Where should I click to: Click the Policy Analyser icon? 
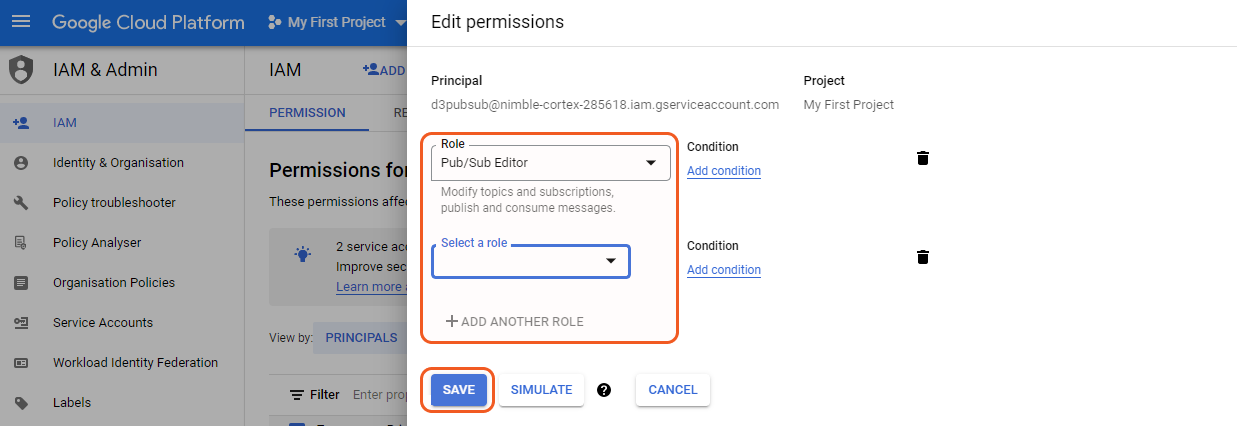pos(21,243)
